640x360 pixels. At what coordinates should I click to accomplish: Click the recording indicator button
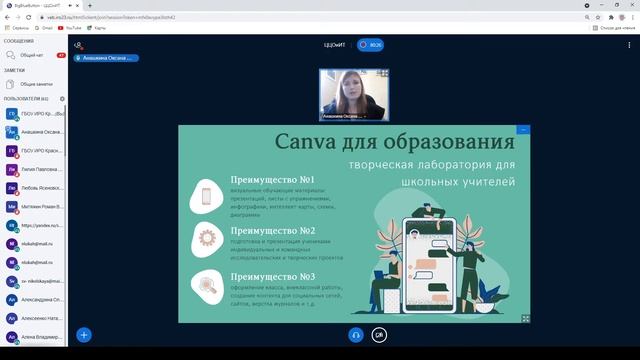370,45
